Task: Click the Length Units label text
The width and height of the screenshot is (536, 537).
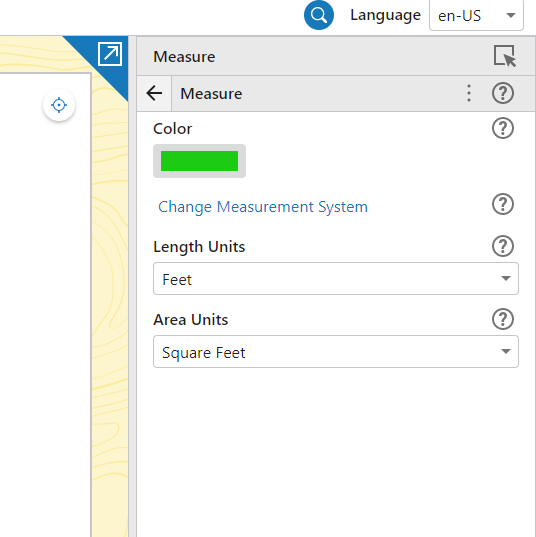Action: tap(199, 247)
